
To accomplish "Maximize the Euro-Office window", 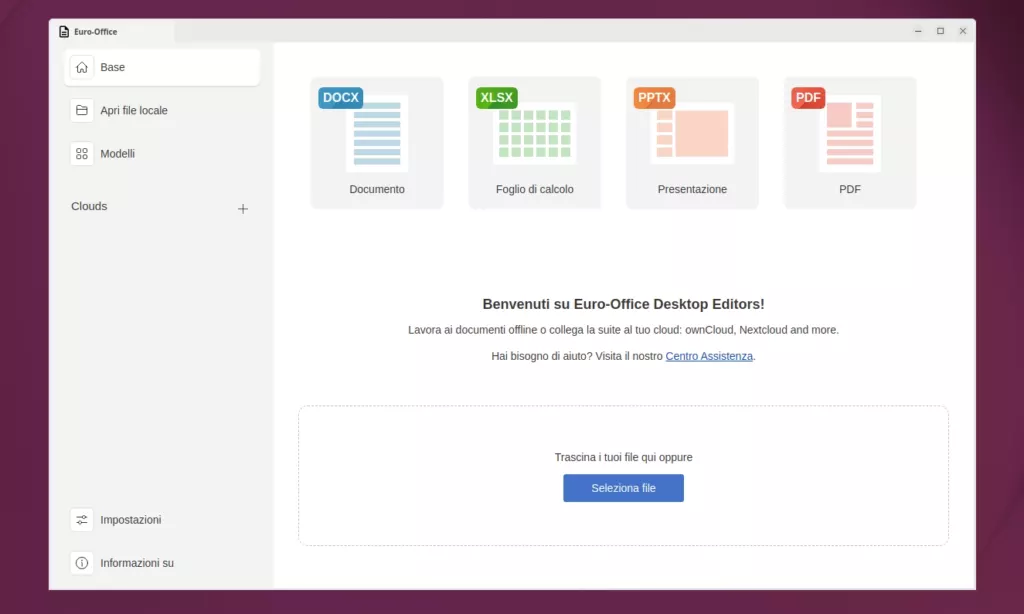I will pos(940,31).
